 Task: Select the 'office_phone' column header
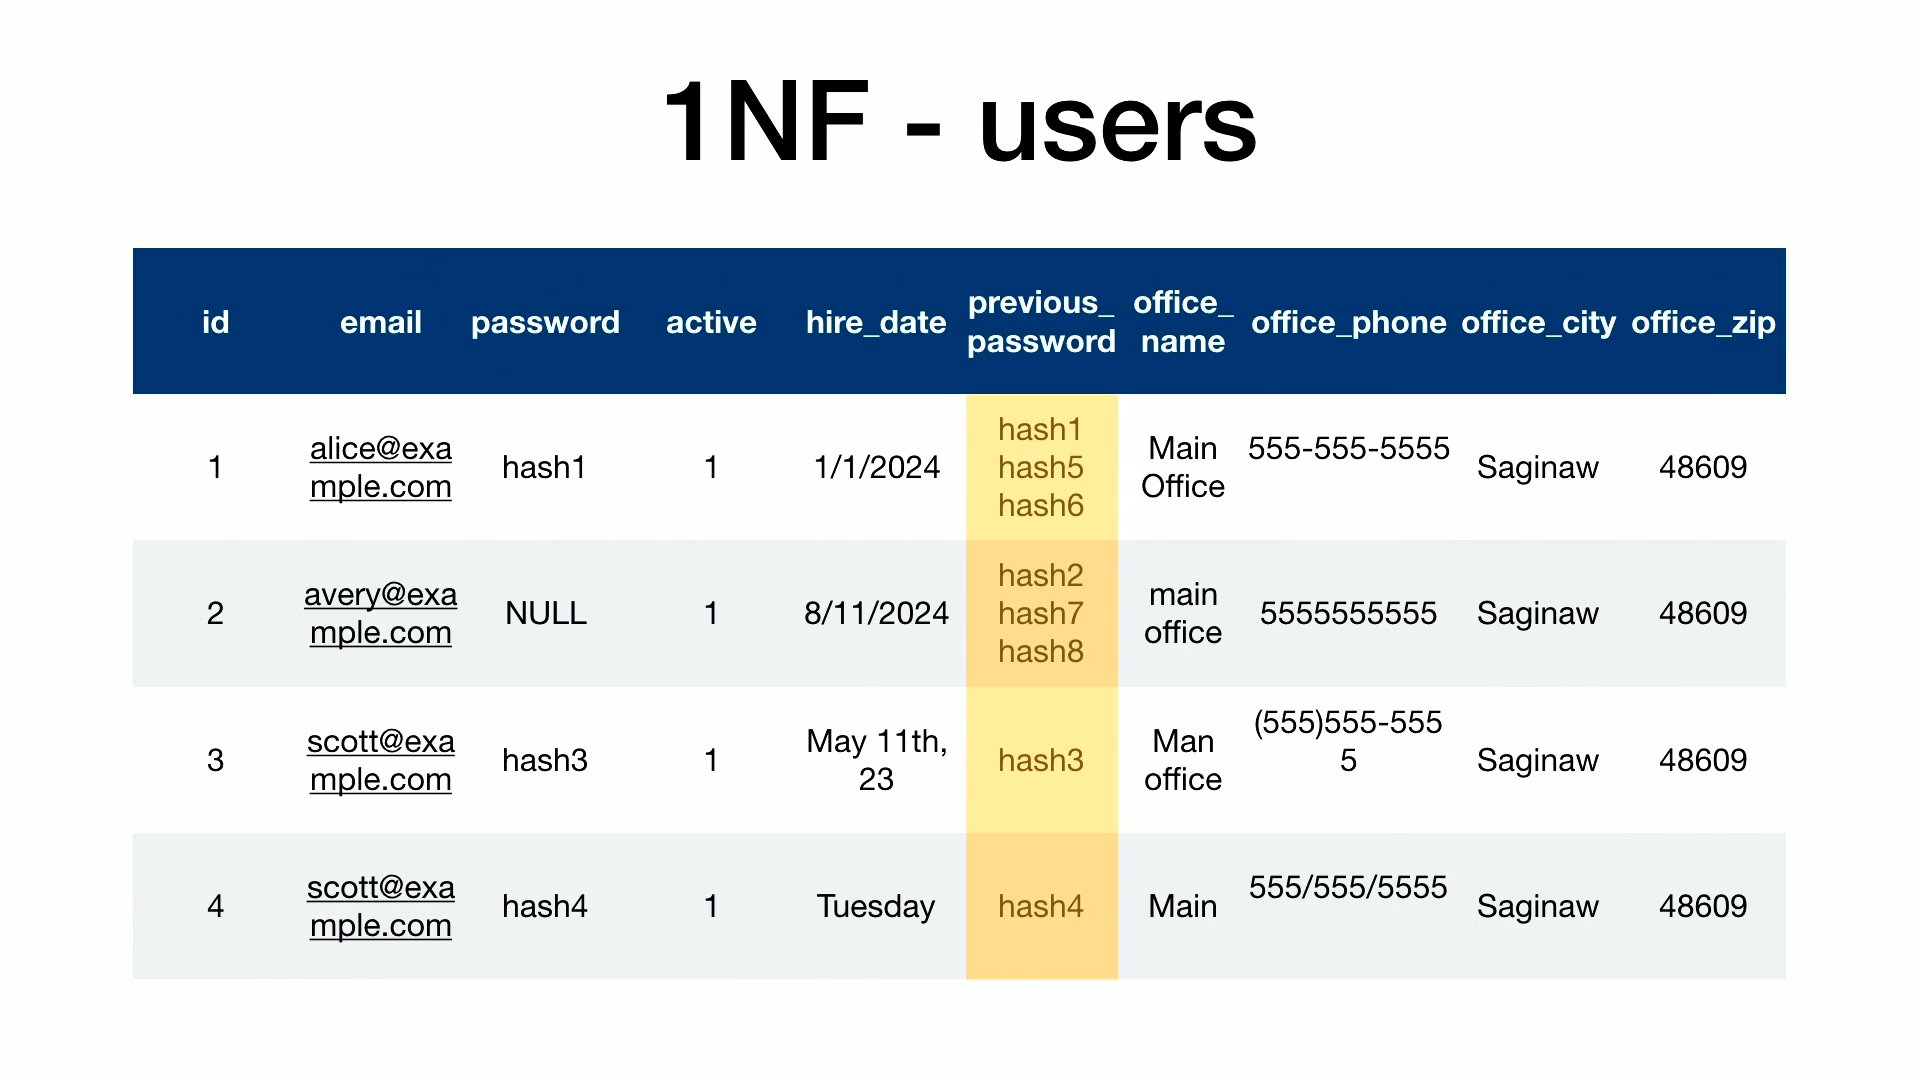tap(1348, 322)
